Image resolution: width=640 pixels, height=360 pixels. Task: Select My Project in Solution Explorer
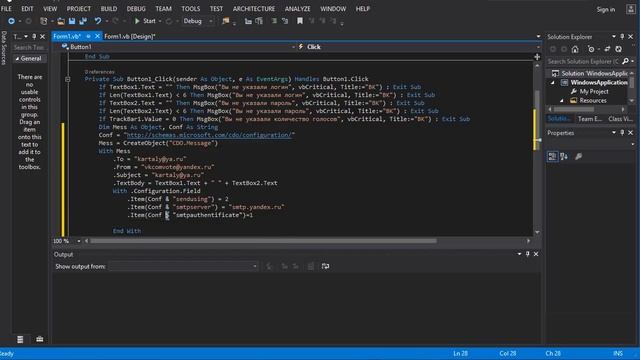[594, 92]
